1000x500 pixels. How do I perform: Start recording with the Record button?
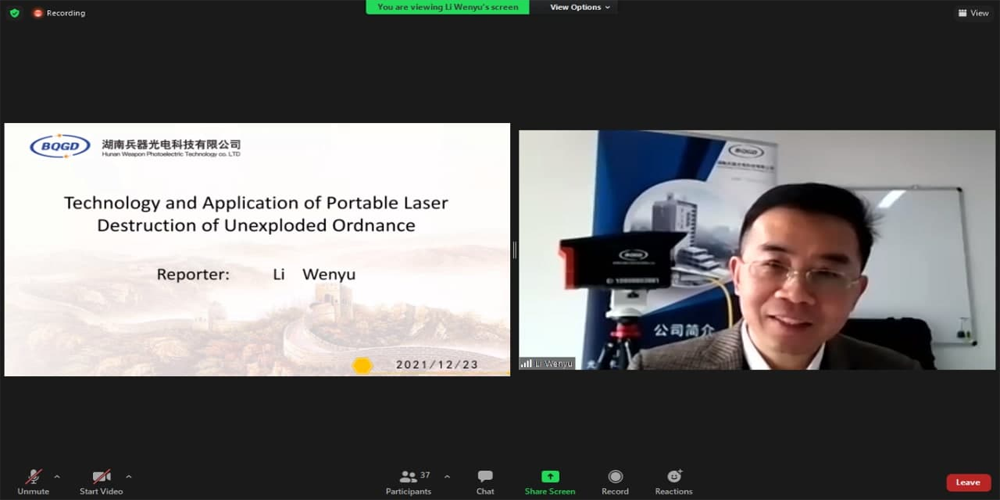[615, 481]
